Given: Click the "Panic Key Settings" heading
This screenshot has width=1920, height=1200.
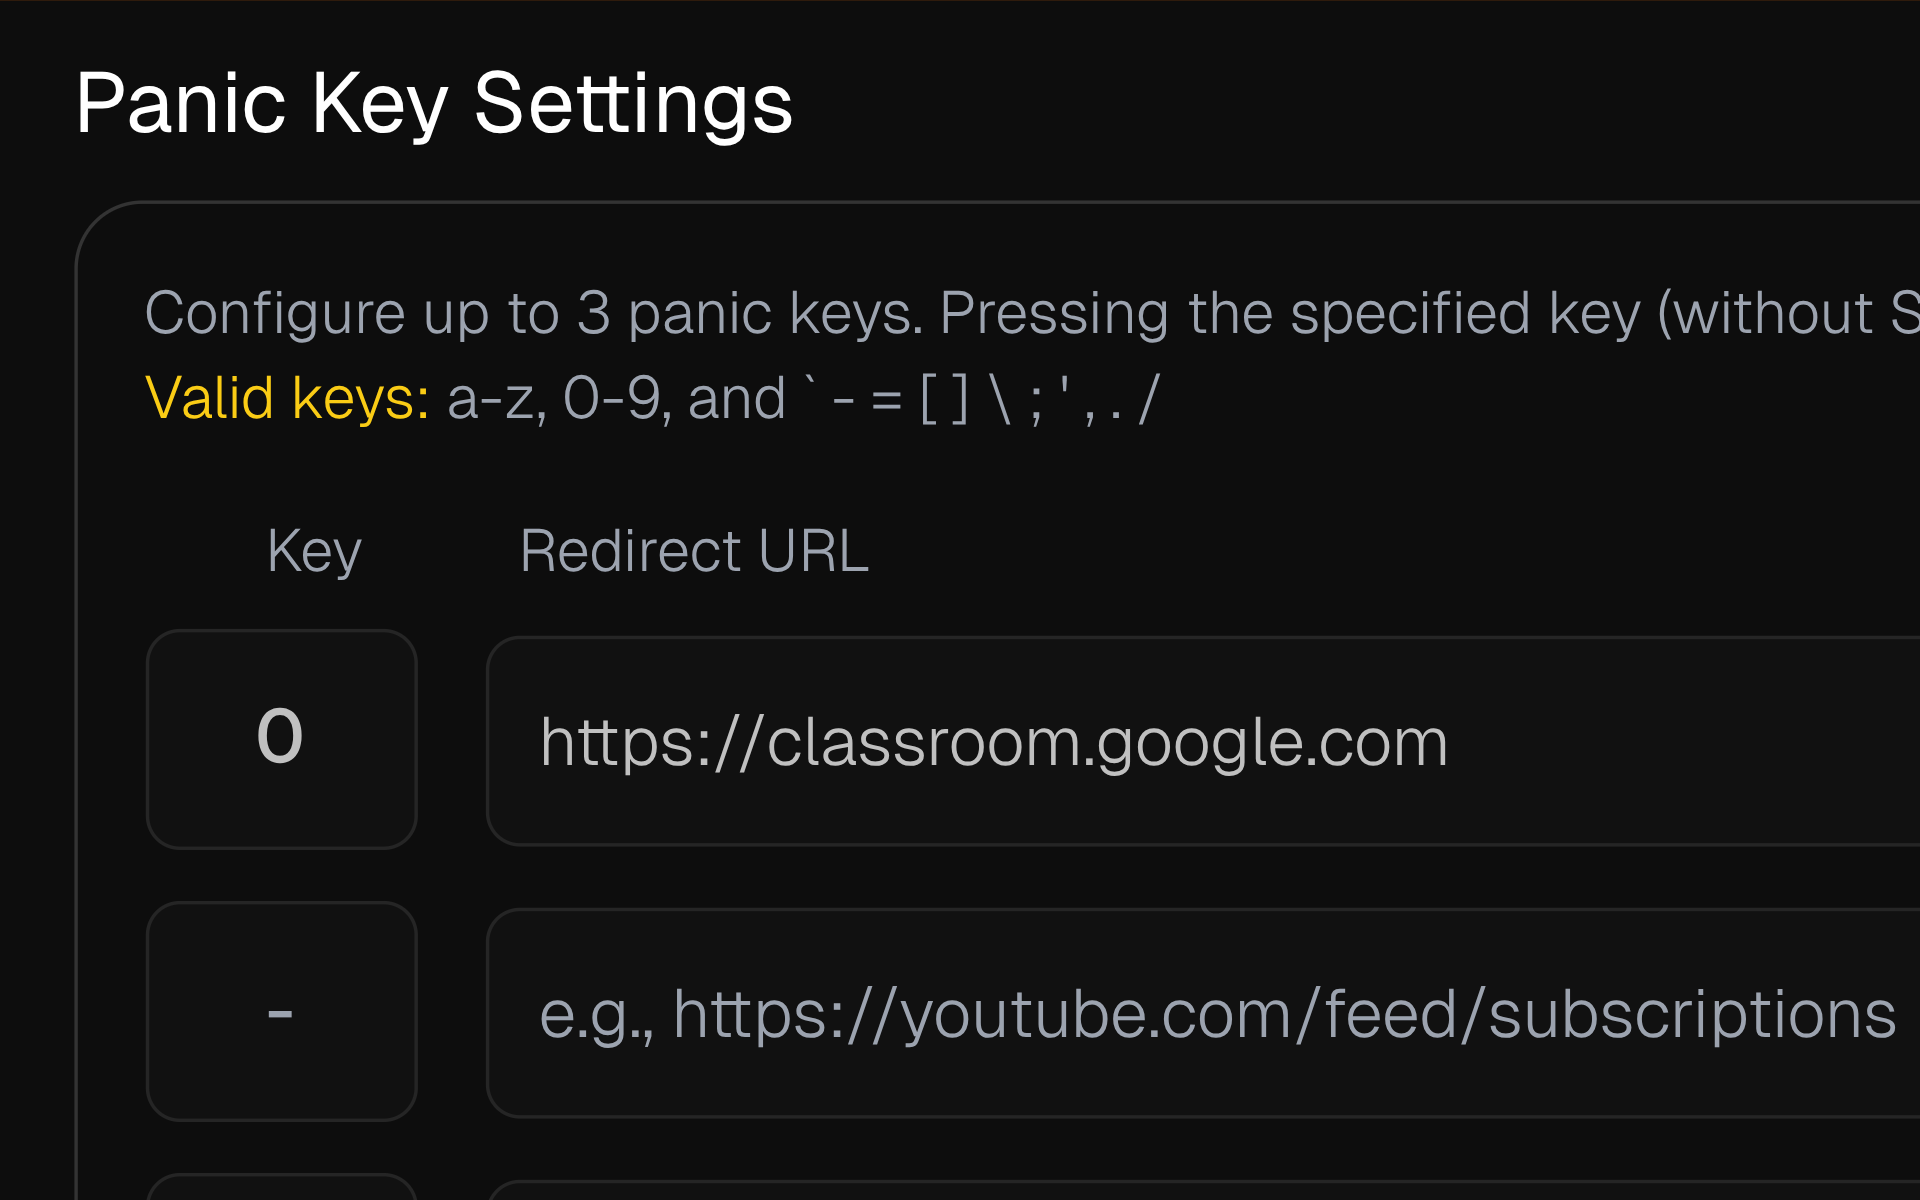Looking at the screenshot, I should (434, 104).
